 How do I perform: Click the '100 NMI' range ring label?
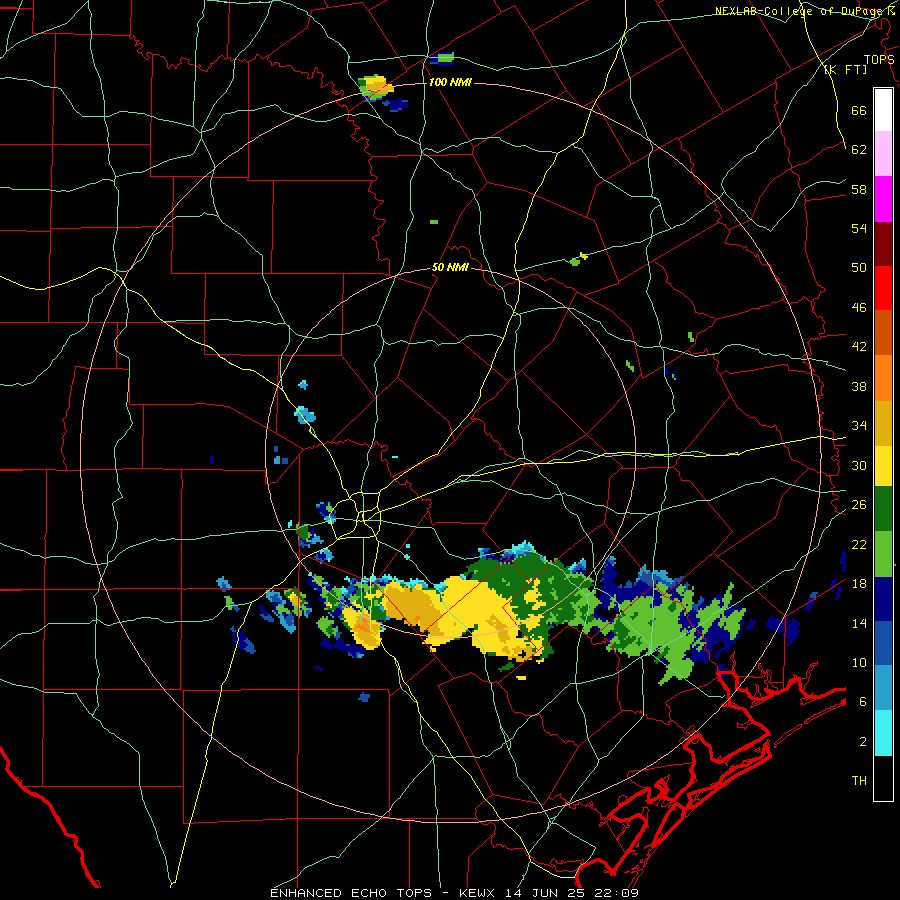(x=449, y=82)
